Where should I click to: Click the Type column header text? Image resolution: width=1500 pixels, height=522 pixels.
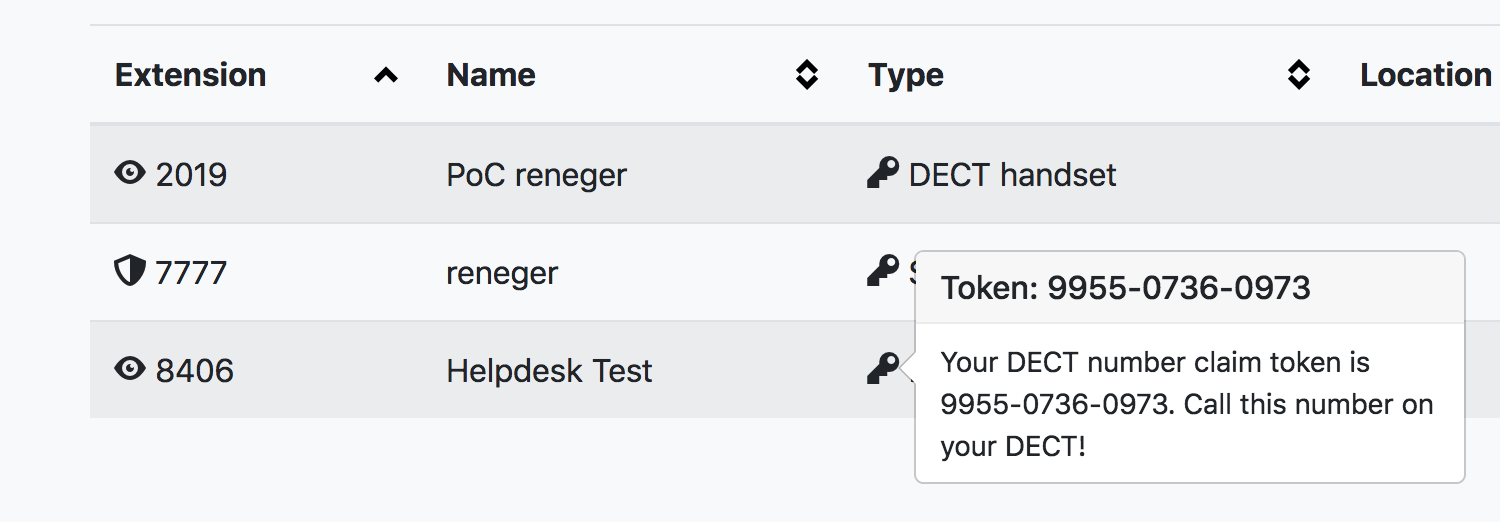click(x=906, y=75)
